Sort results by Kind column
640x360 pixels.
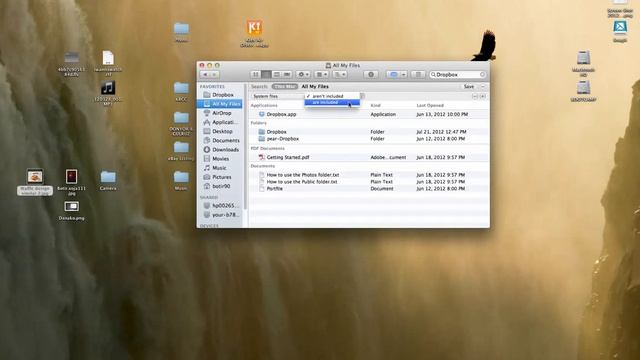tap(376, 105)
